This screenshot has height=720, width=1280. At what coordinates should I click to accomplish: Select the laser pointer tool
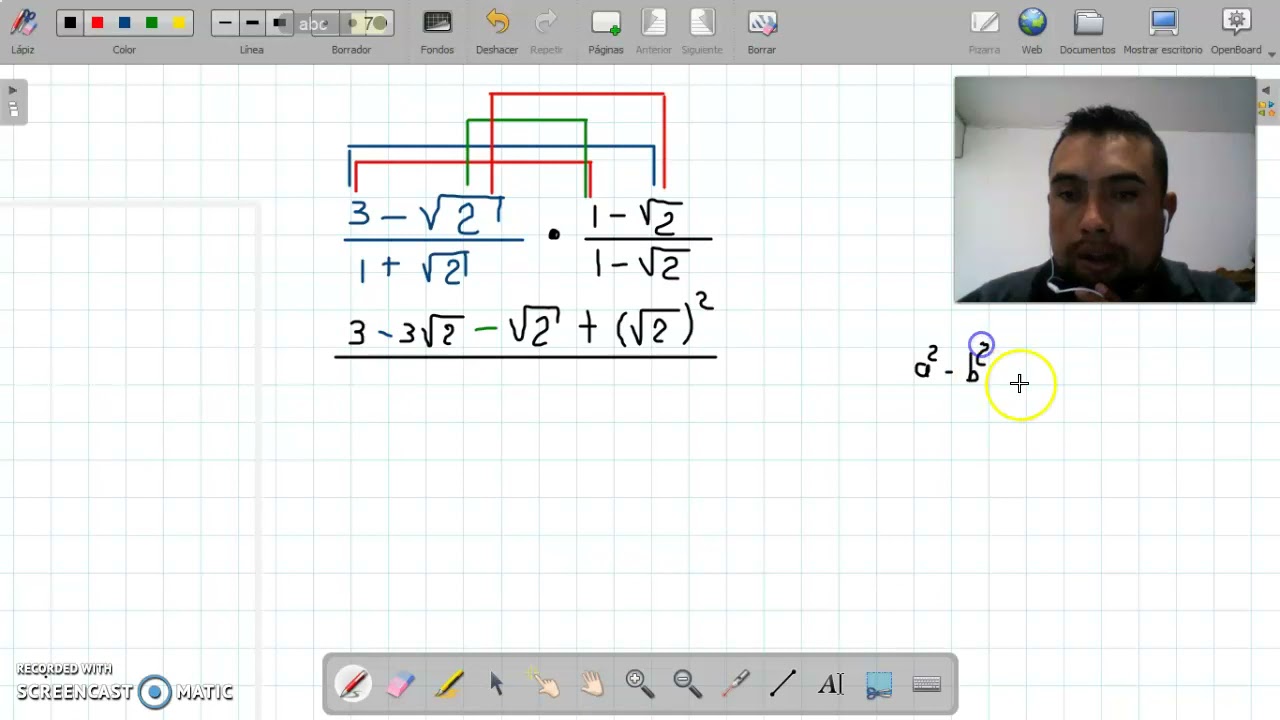click(x=736, y=684)
